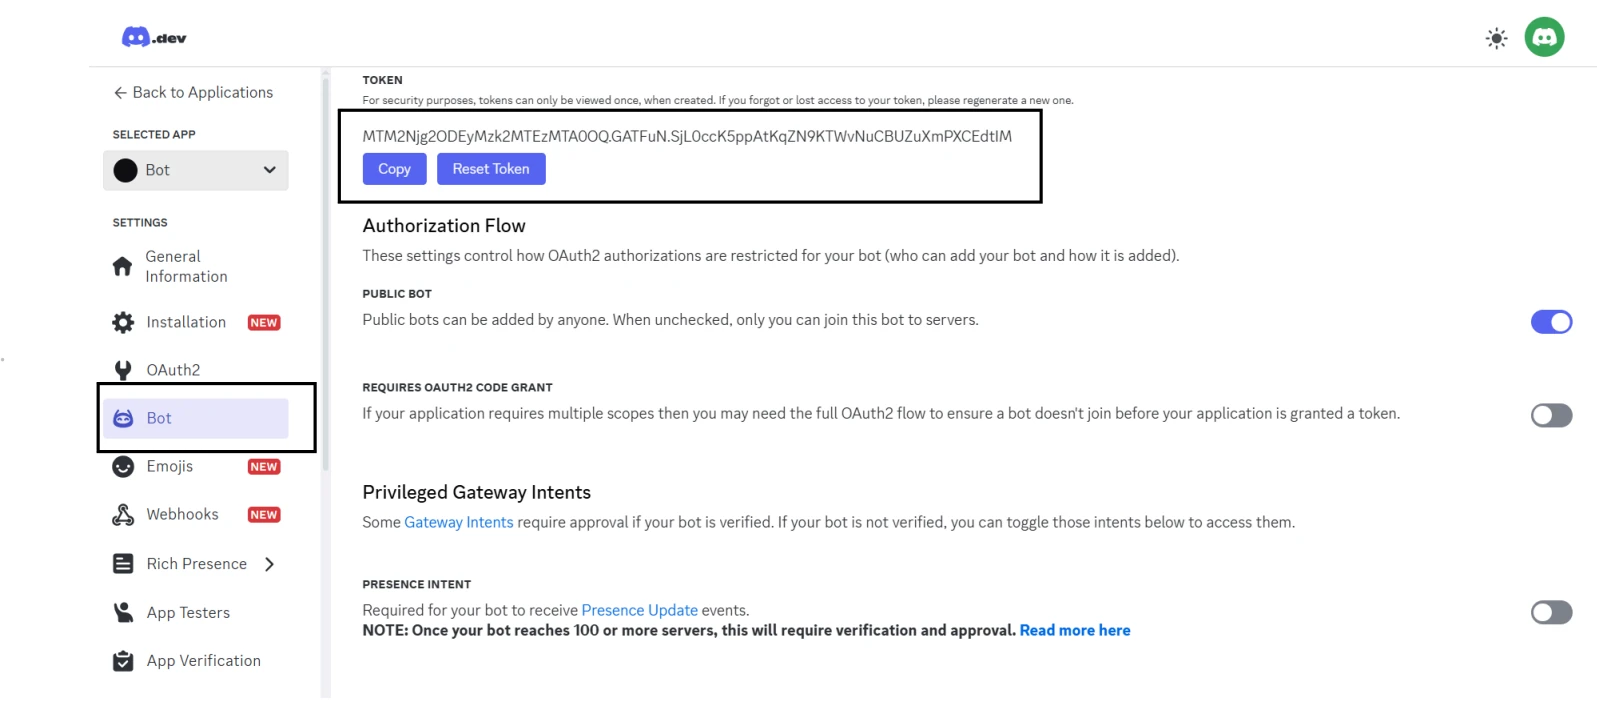This screenshot has height=713, width=1597.
Task: Follow the Read more here link
Action: (x=1075, y=630)
